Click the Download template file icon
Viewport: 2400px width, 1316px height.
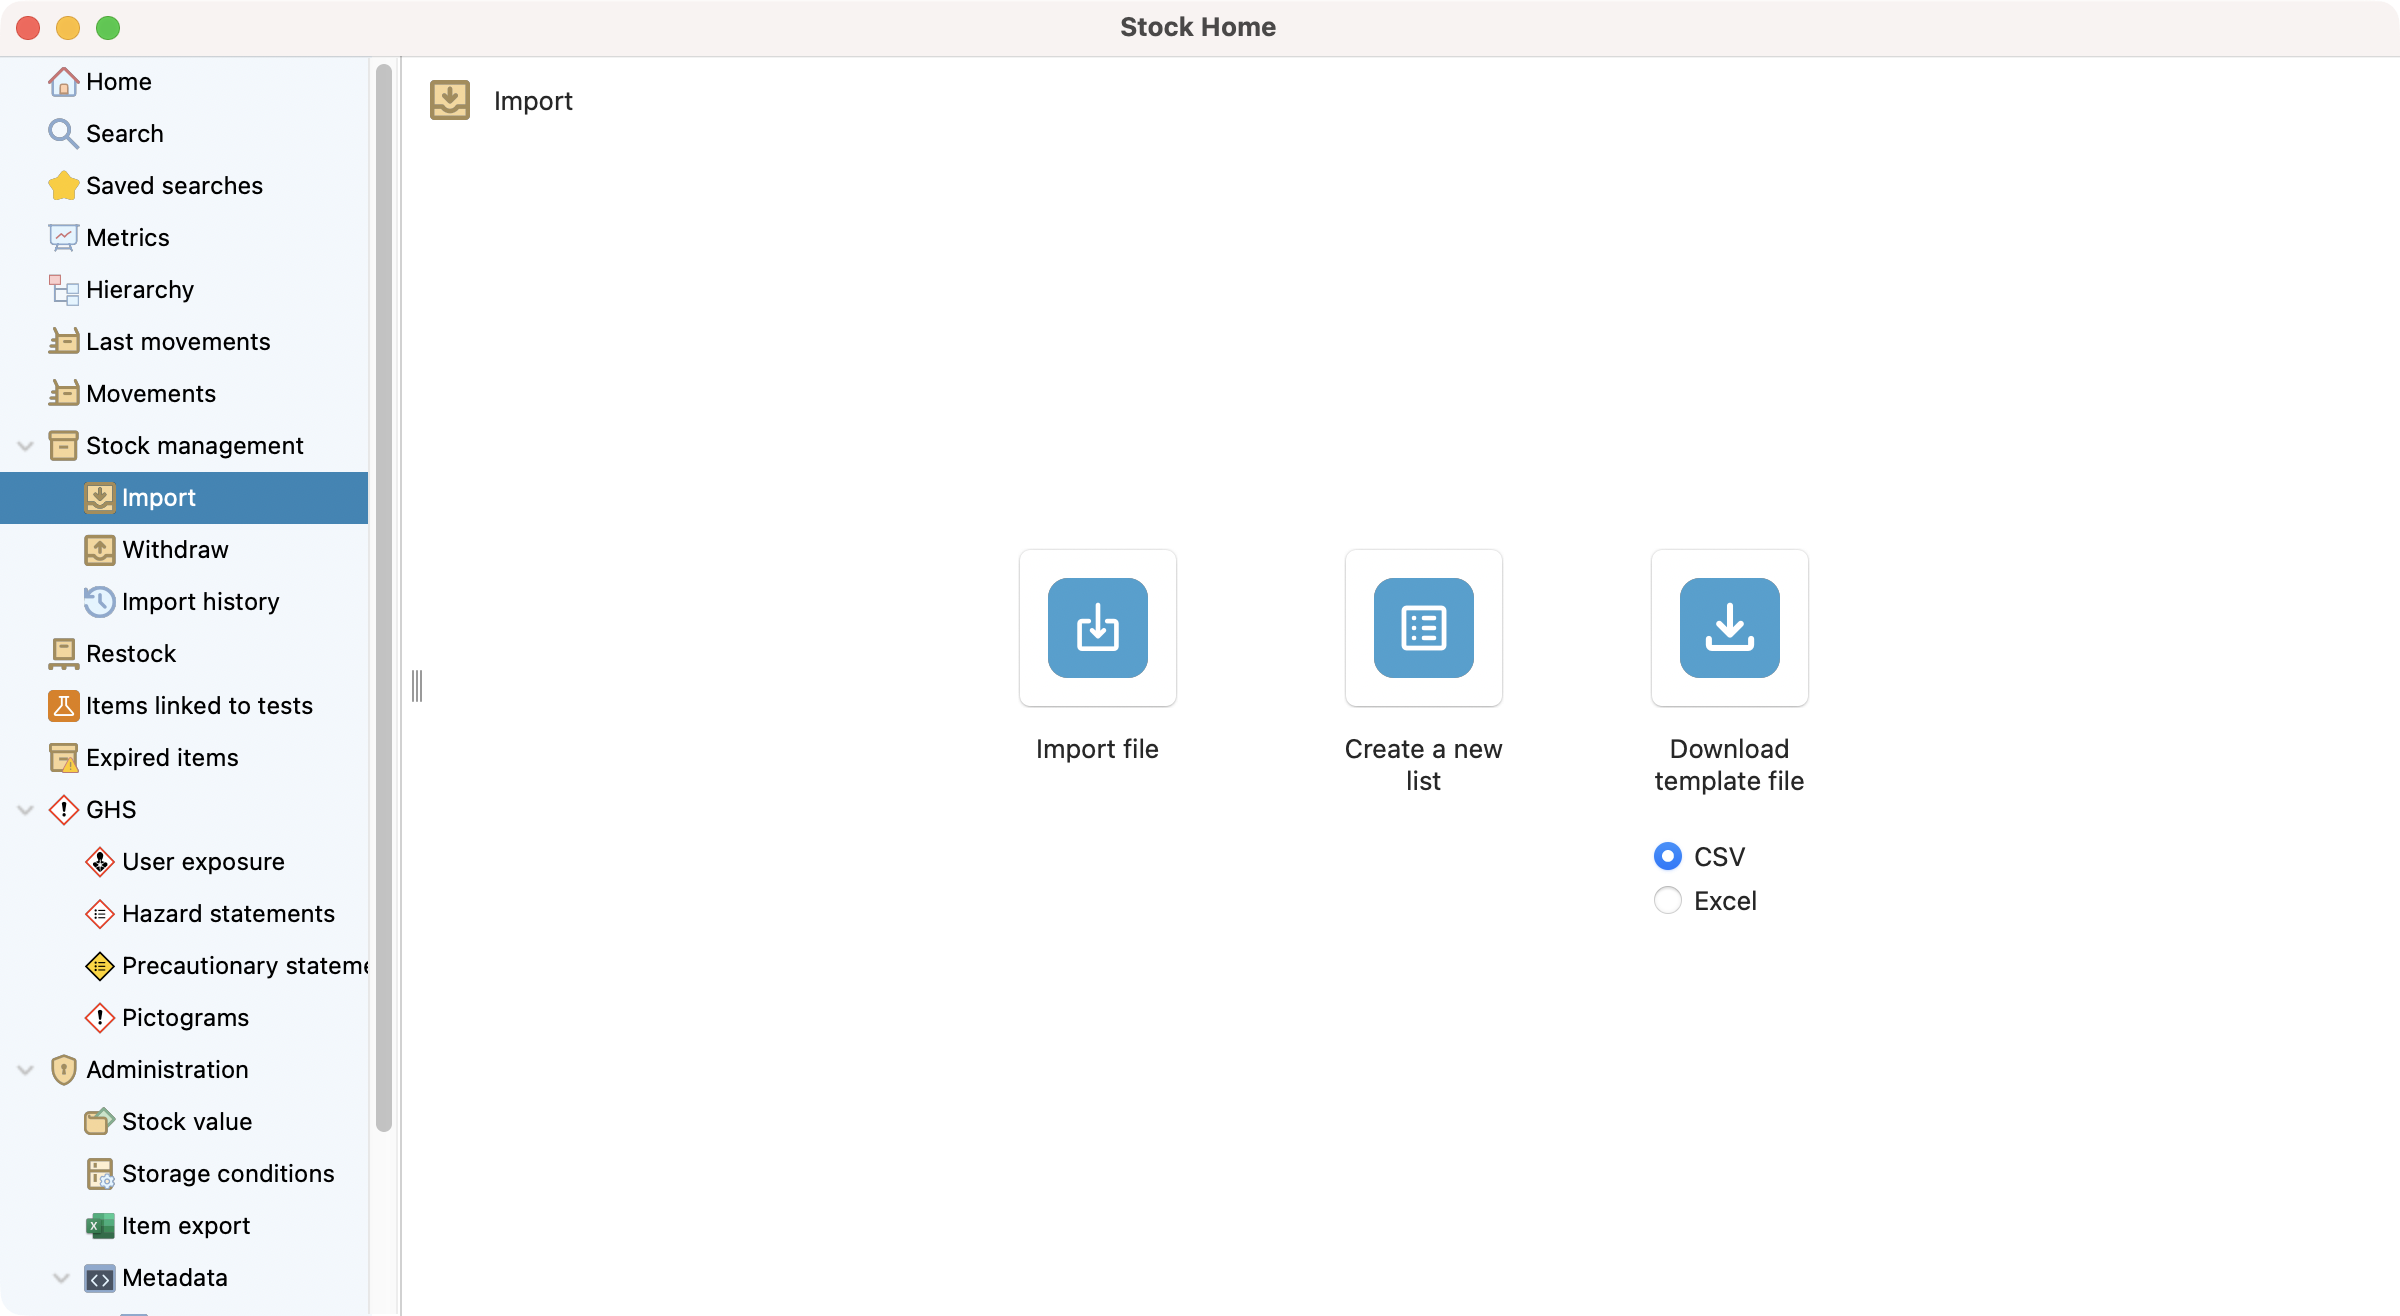[1729, 628]
